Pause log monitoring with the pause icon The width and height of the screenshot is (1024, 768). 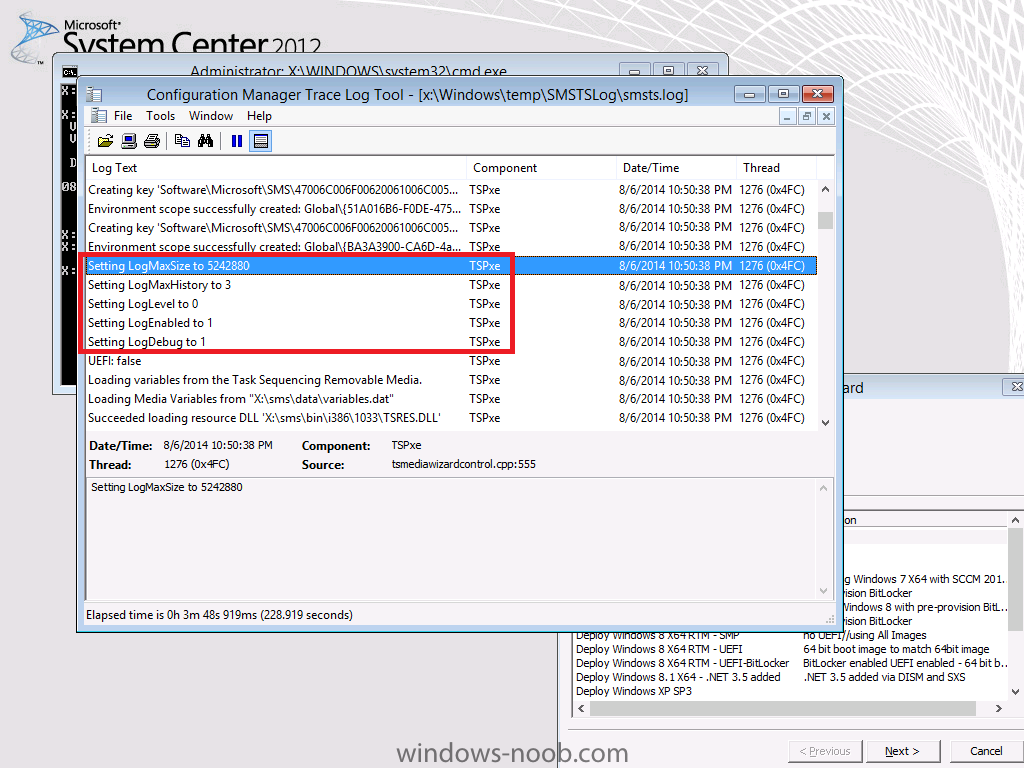point(236,141)
